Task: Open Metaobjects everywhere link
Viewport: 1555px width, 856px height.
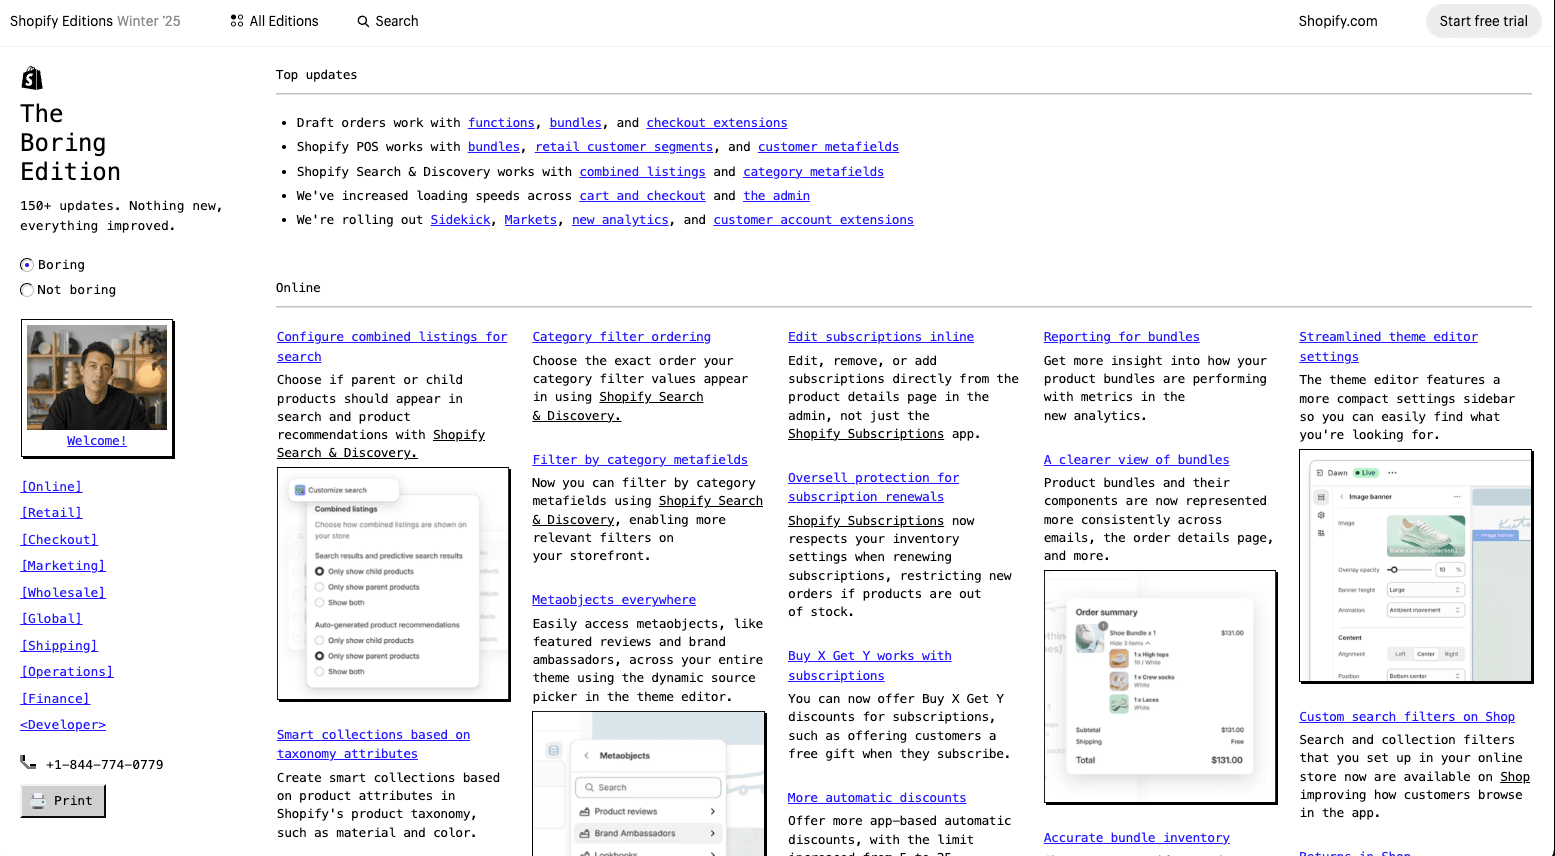Action: (x=614, y=600)
